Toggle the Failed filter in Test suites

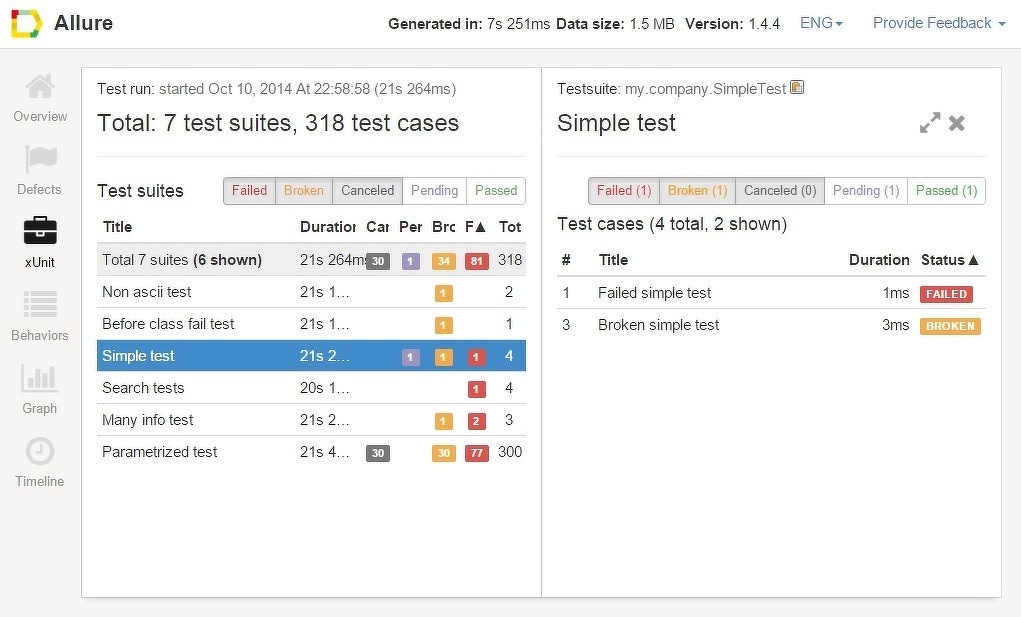point(249,191)
